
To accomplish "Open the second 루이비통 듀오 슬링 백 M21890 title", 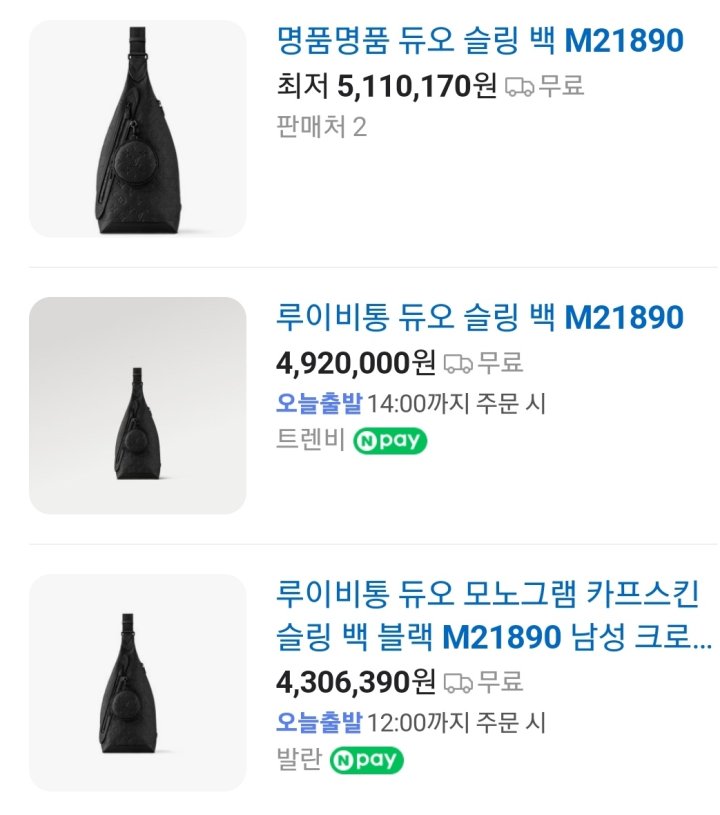I will click(479, 318).
